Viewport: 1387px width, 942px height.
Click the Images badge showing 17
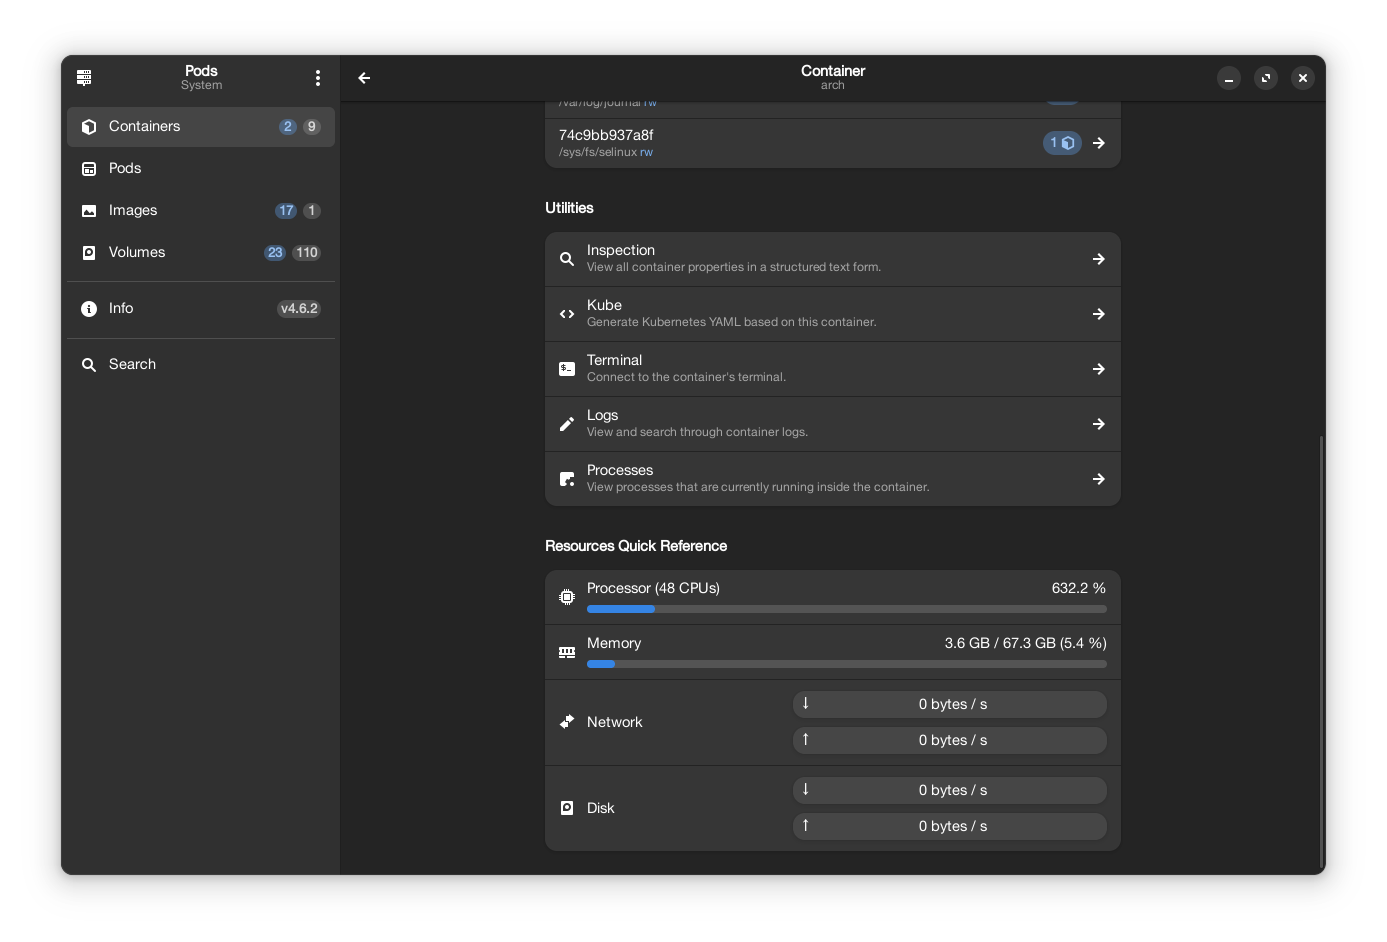(x=286, y=211)
